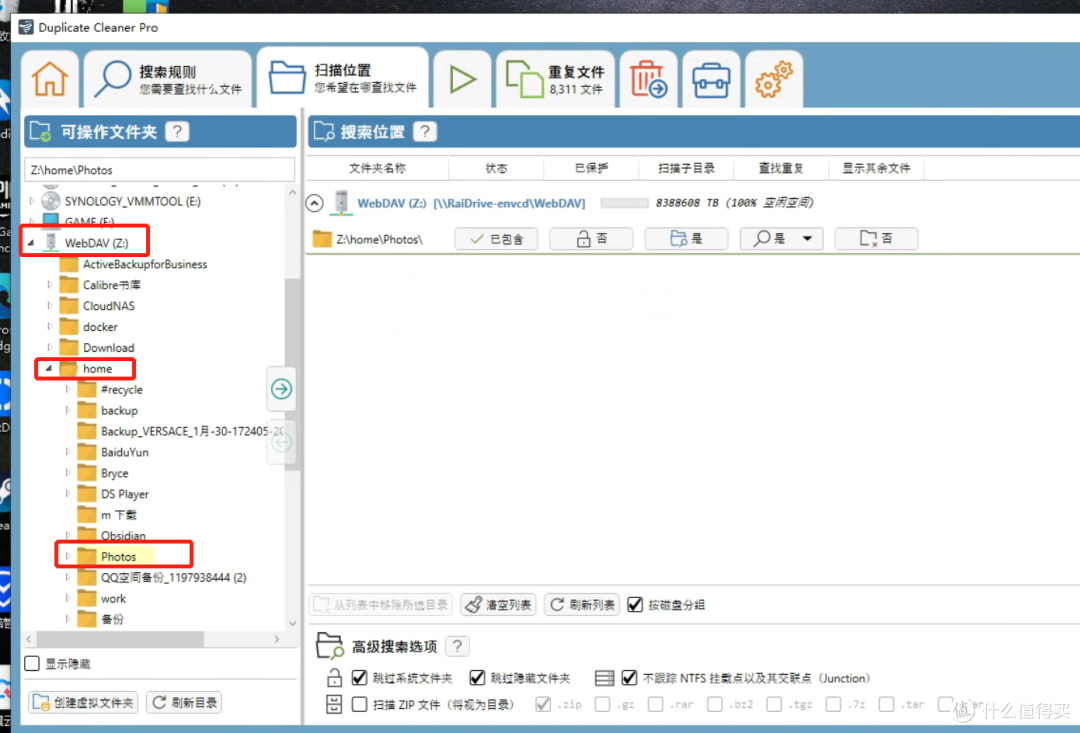The image size is (1080, 733).
Task: Expand the docker folder
Action: click(x=50, y=327)
